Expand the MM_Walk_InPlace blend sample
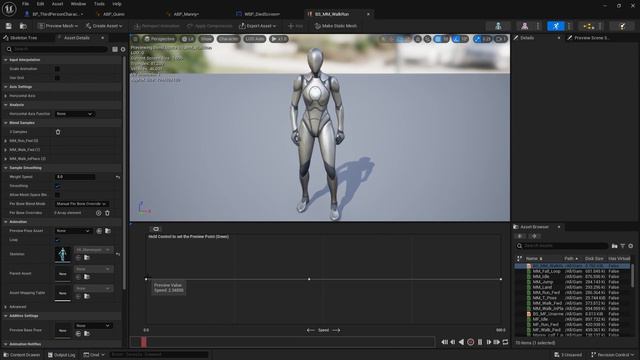 coord(6,159)
